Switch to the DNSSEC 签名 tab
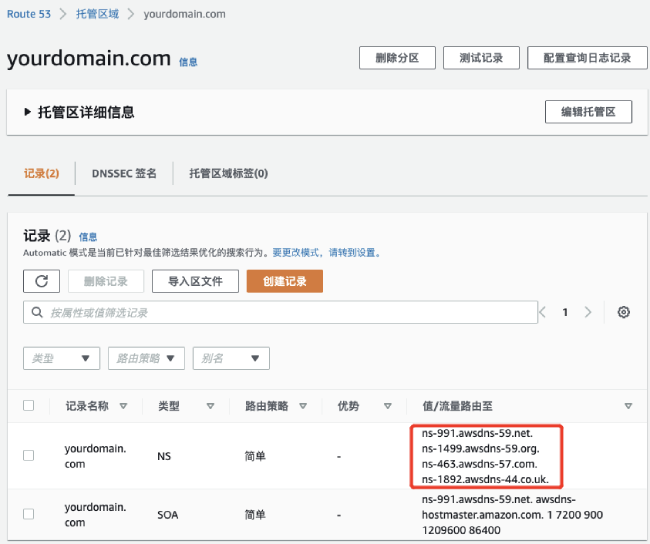Image resolution: width=650 pixels, height=544 pixels. coord(124,173)
